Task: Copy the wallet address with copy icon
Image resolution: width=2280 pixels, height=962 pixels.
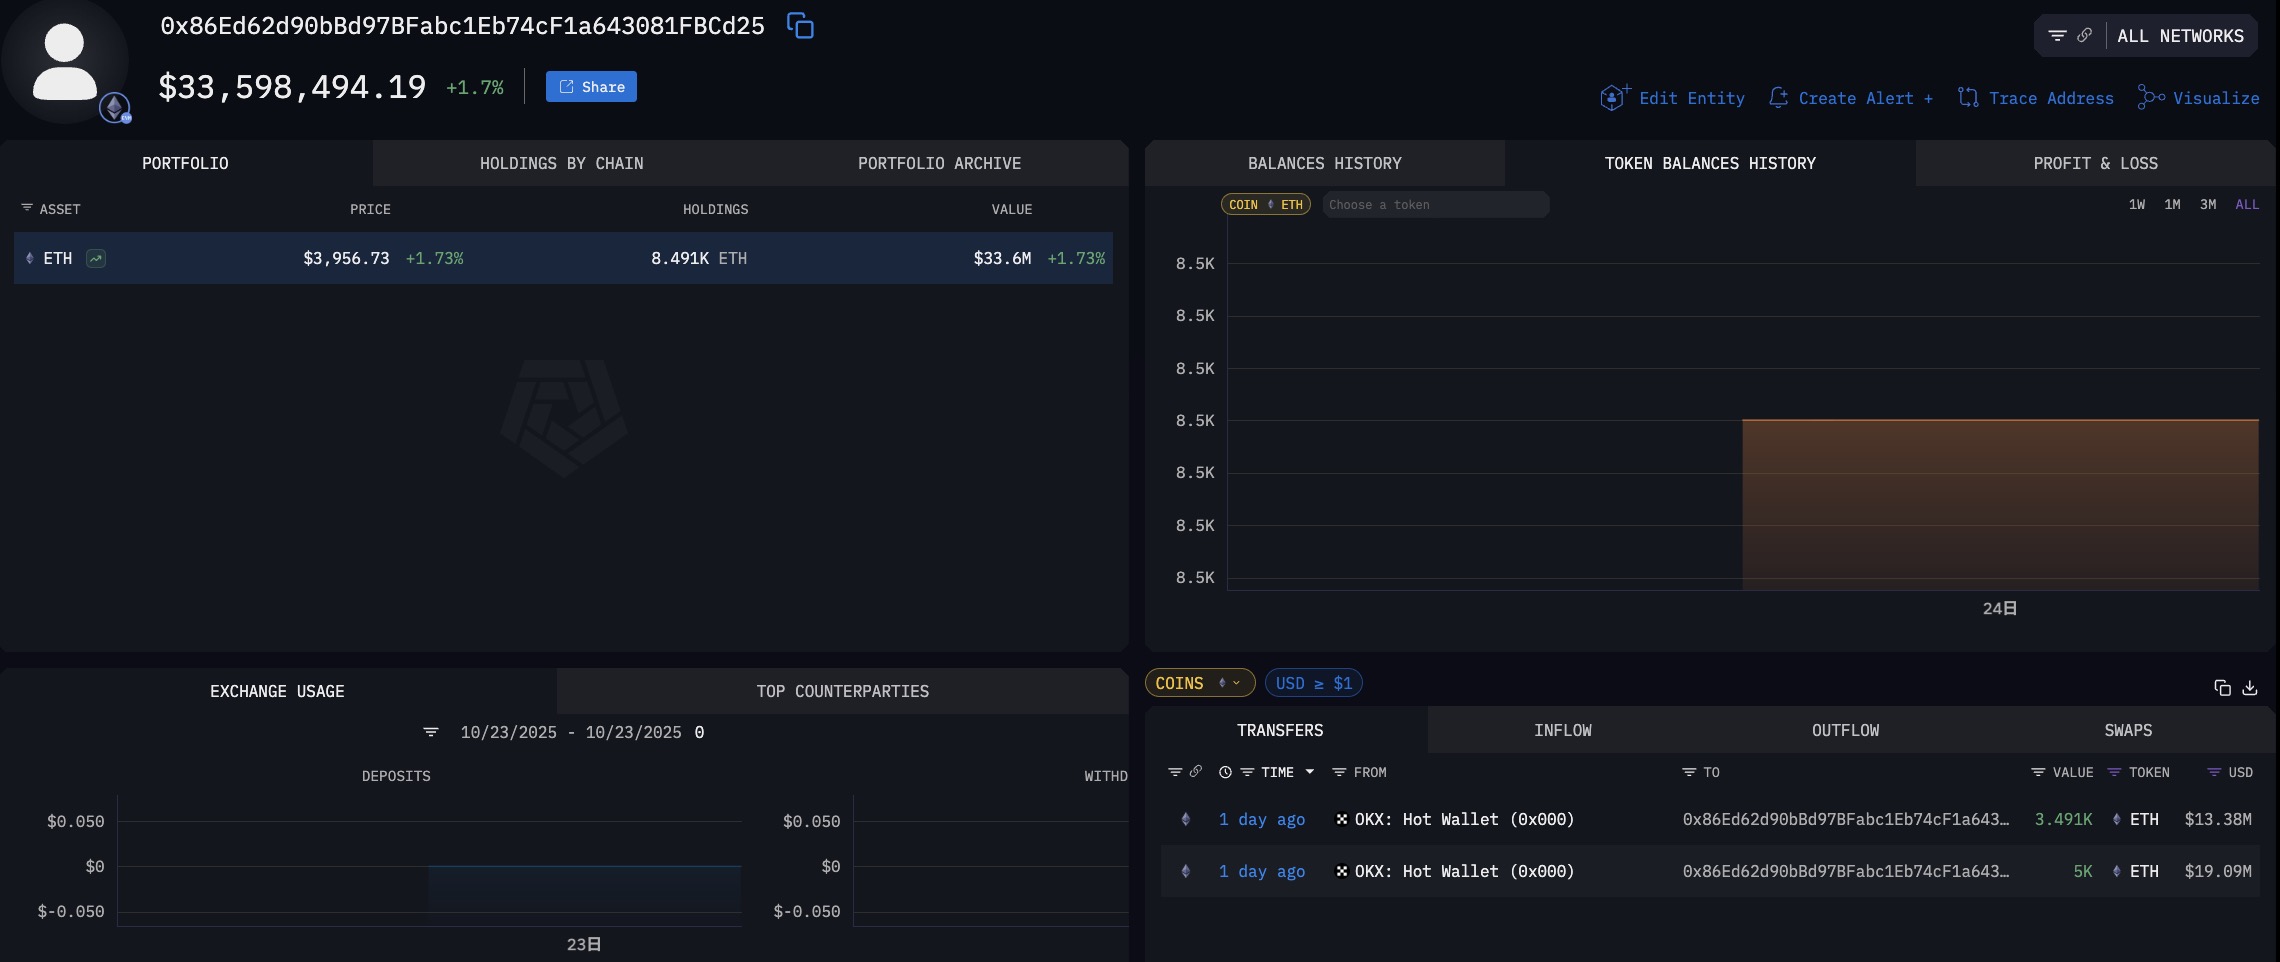Action: pos(800,26)
